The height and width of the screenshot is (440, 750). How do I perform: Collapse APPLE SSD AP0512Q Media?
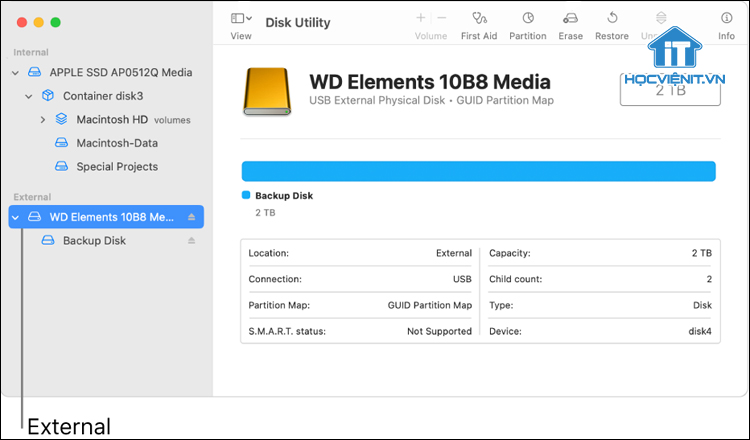(x=15, y=73)
